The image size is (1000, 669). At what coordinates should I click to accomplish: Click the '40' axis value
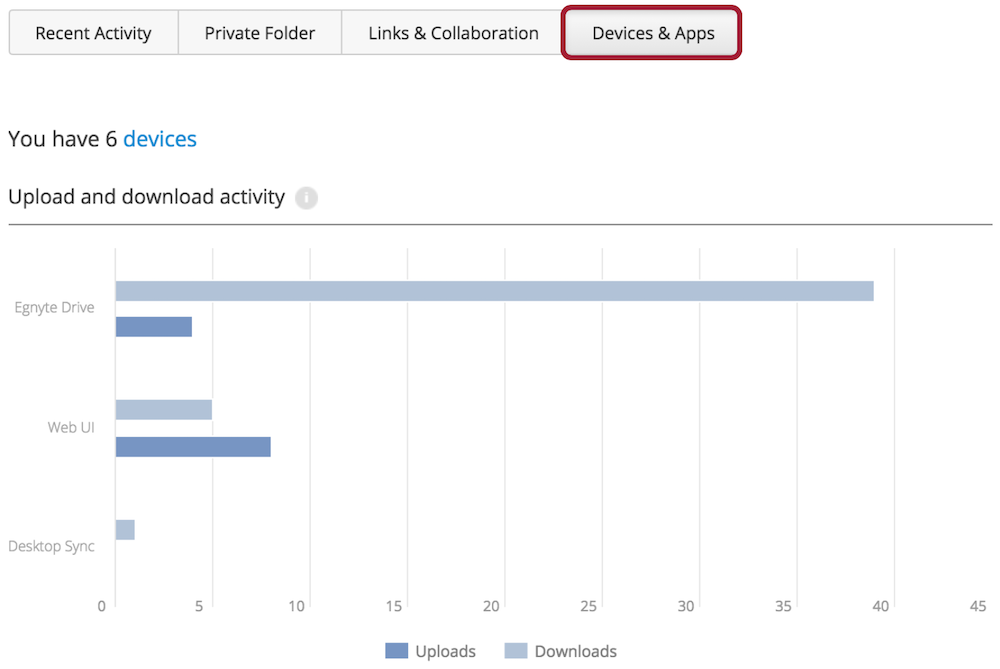pyautogui.click(x=881, y=606)
